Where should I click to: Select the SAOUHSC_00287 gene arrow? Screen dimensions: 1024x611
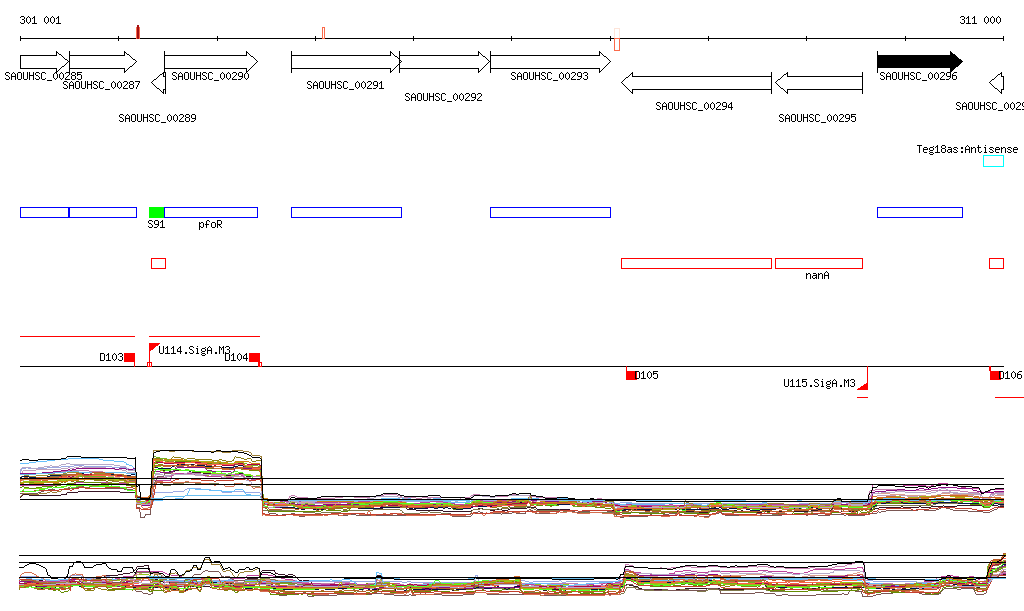(x=103, y=62)
